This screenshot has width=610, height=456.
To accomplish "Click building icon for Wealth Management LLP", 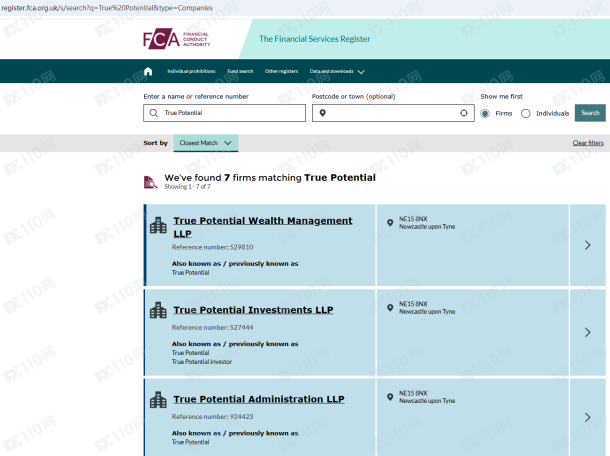I will pyautogui.click(x=158, y=225).
